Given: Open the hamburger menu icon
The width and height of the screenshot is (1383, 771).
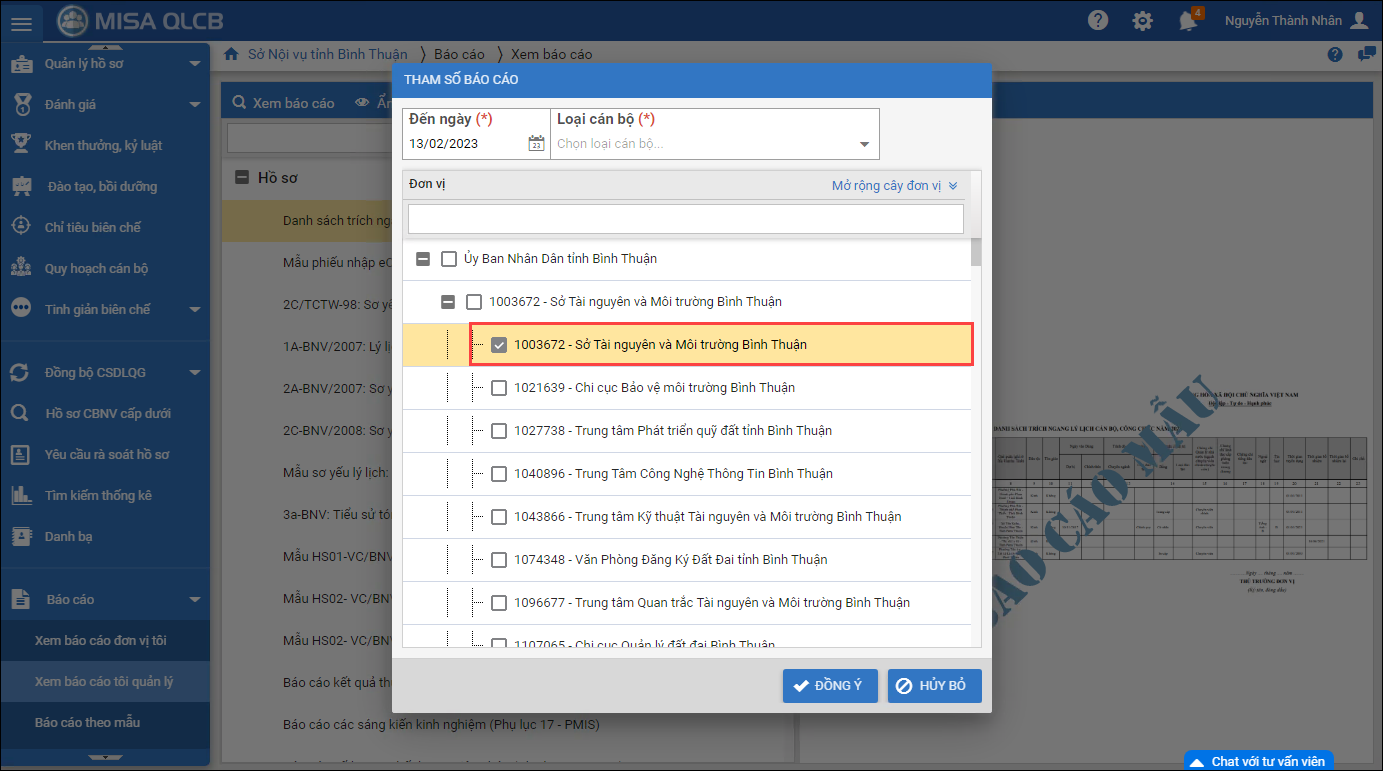Looking at the screenshot, I should tap(21, 21).
